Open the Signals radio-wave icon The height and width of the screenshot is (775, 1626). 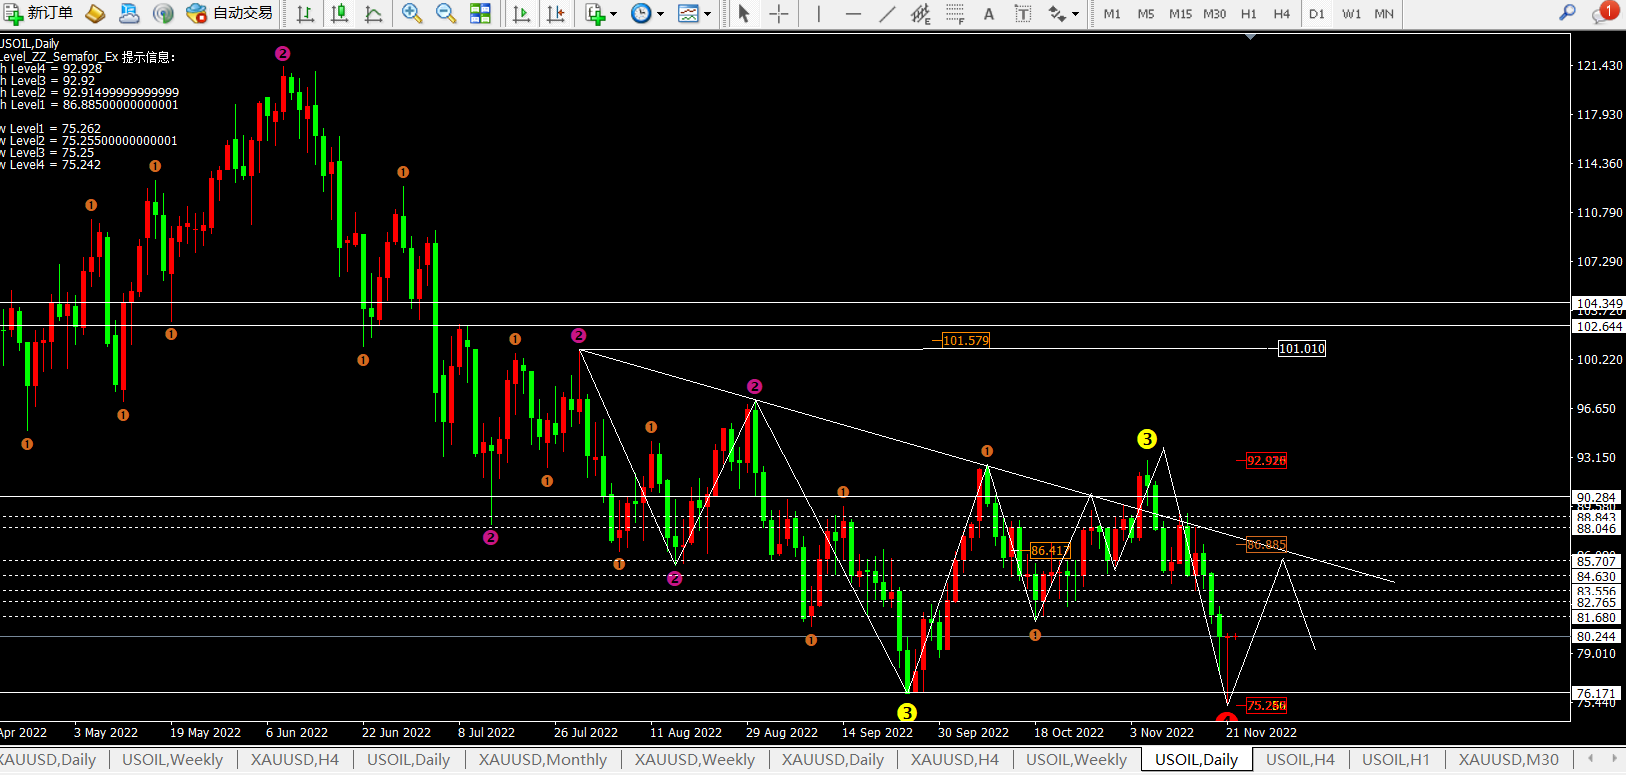(x=163, y=13)
